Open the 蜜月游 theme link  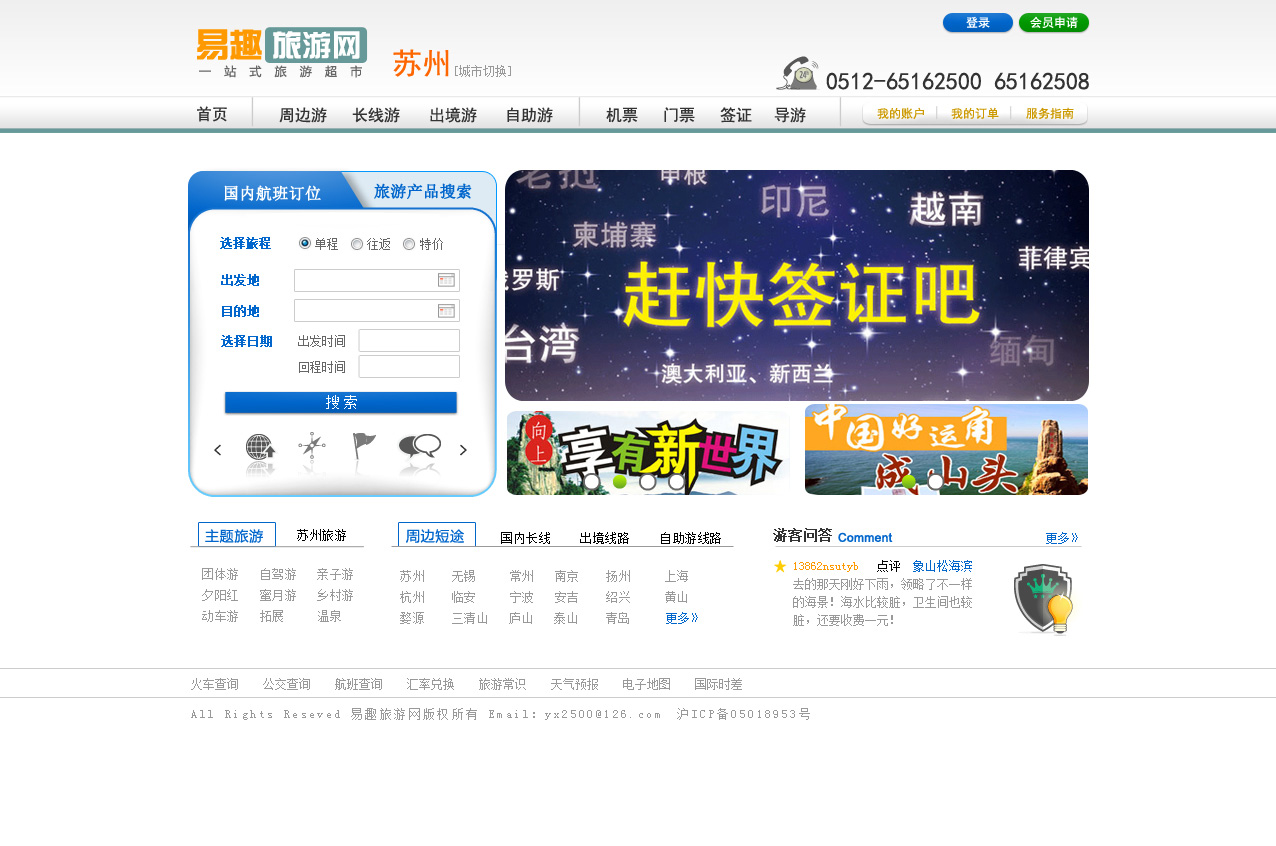pos(278,596)
